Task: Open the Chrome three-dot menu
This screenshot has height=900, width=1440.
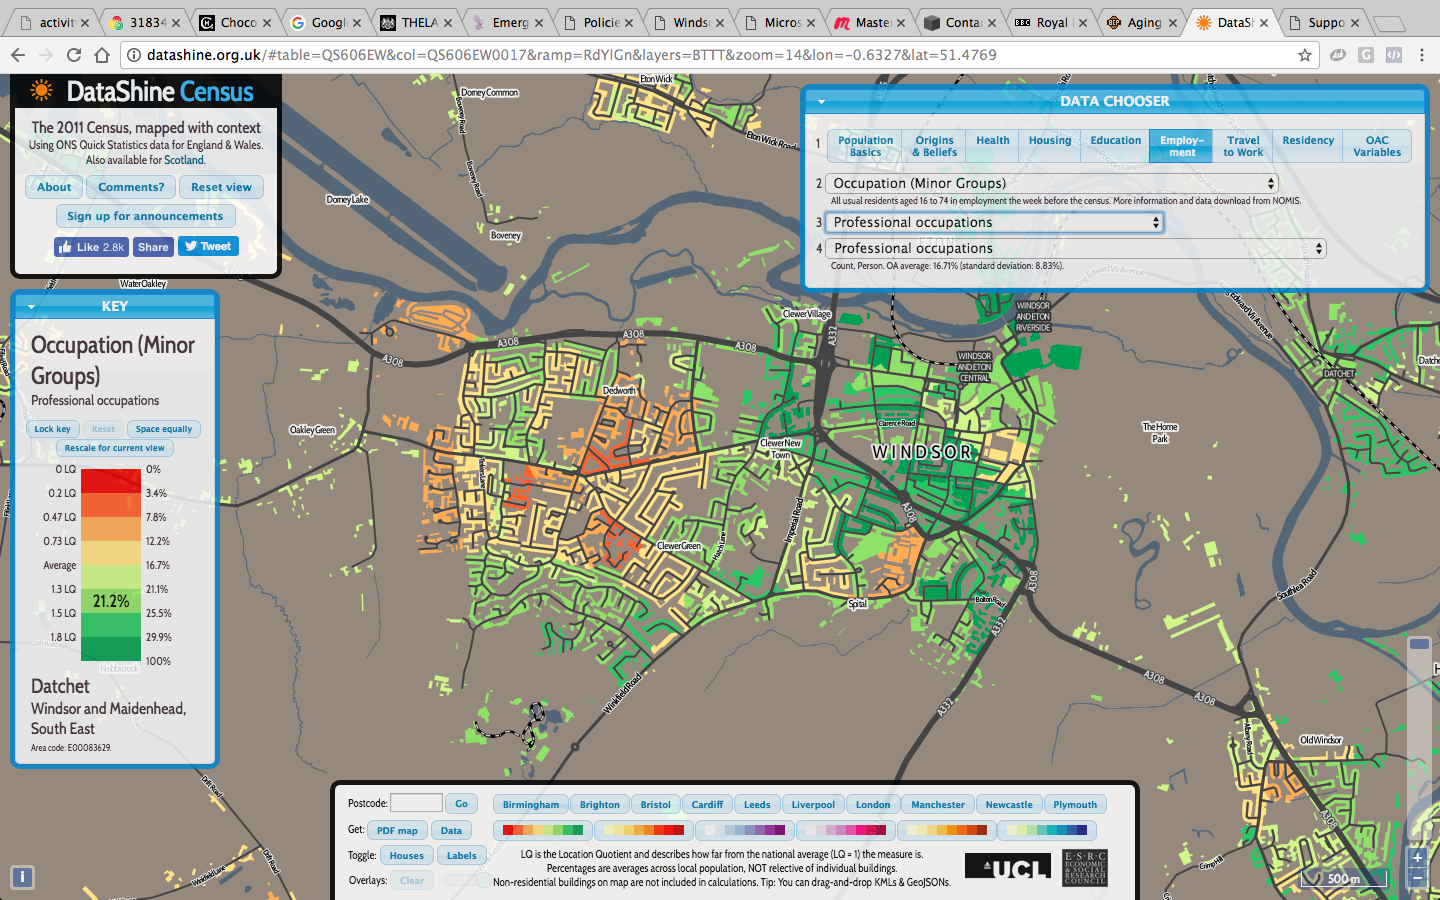Action: 1422,55
